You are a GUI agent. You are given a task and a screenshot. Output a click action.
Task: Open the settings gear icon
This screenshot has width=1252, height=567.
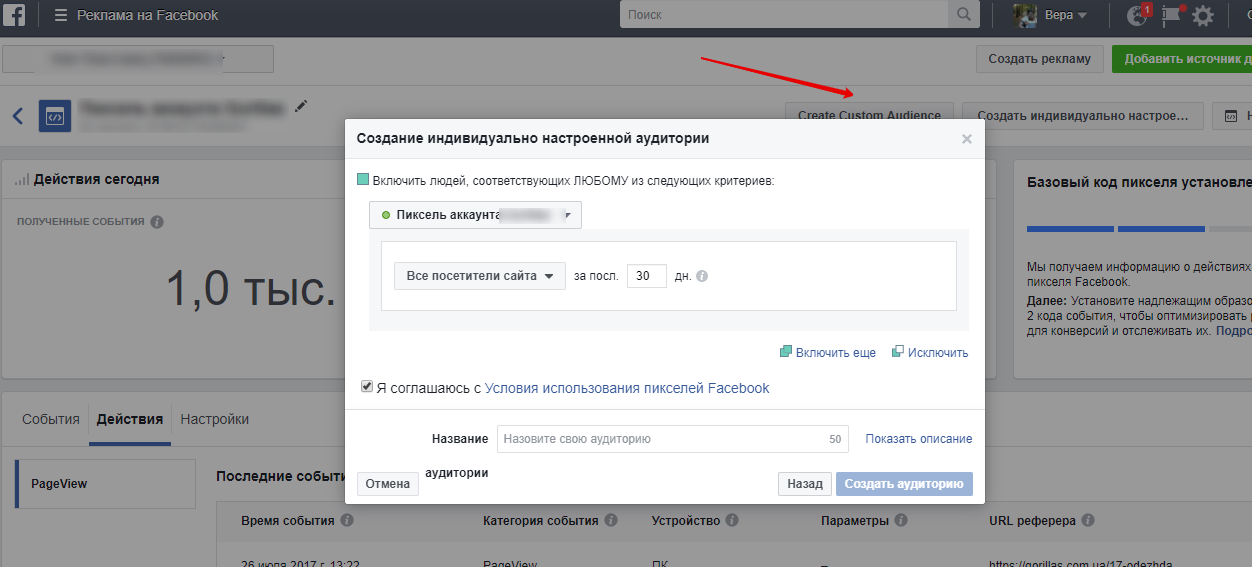(x=1203, y=16)
